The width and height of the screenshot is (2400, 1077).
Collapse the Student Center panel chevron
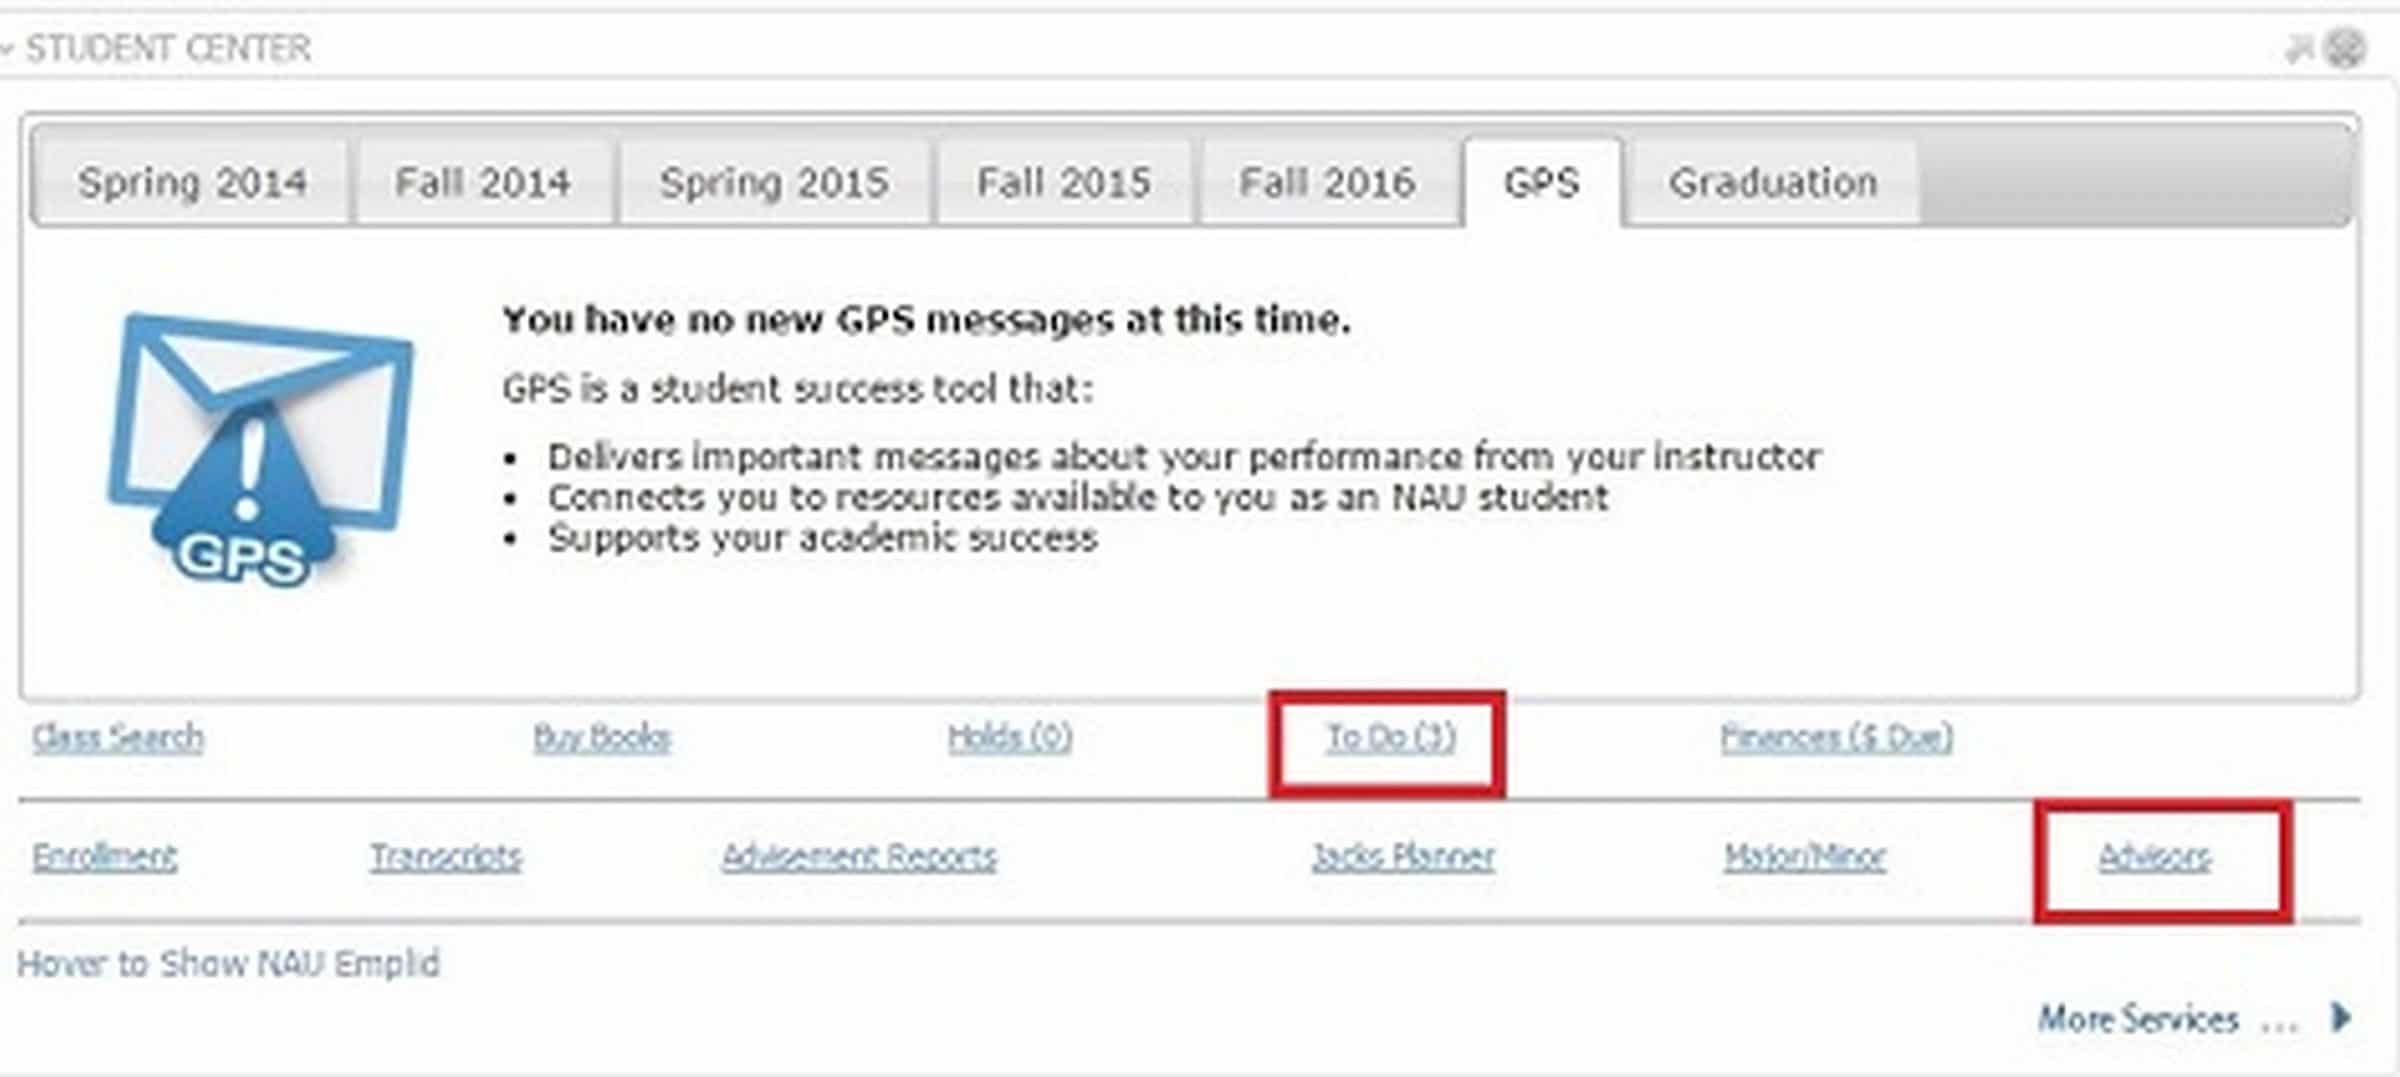coord(8,48)
